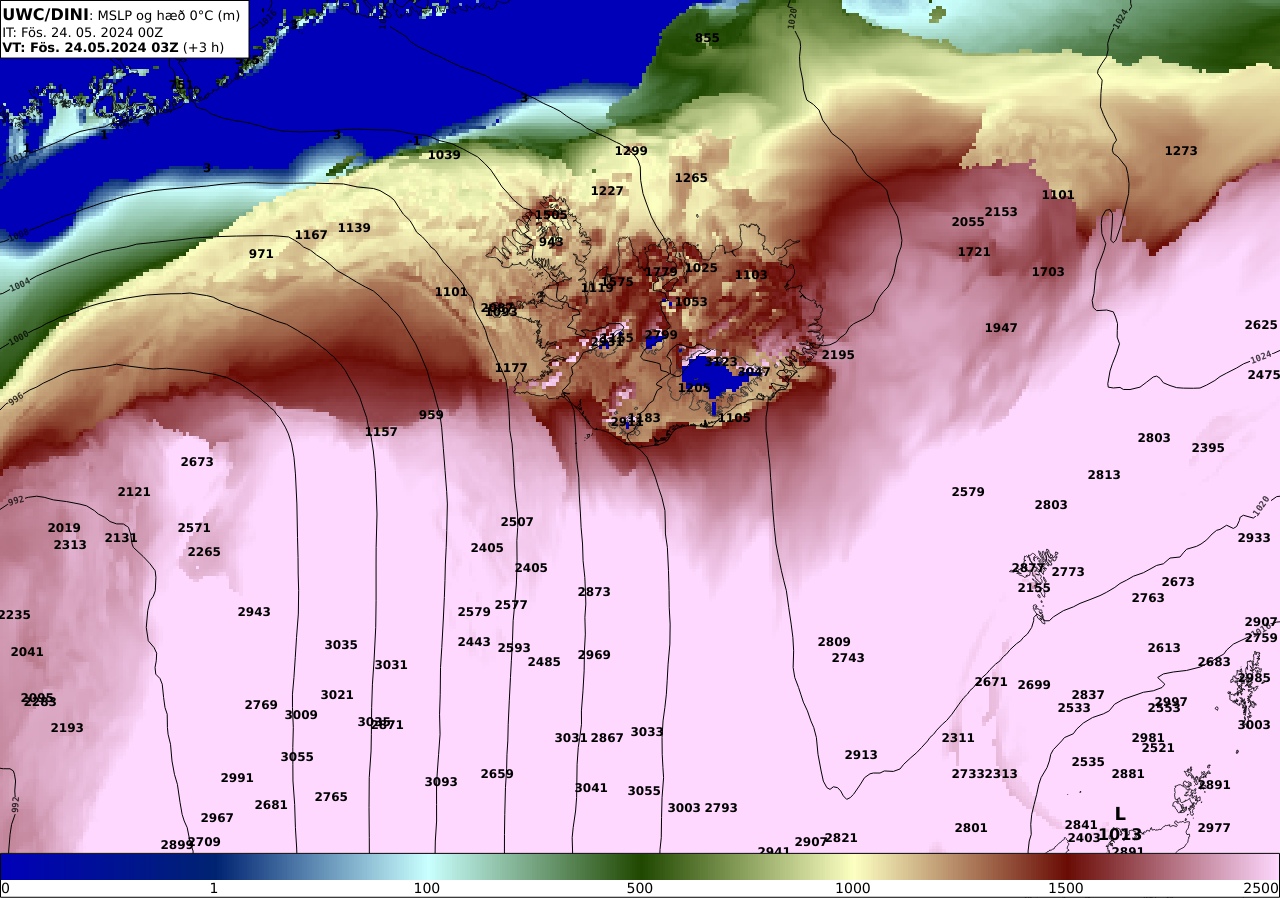
Task: Click the map value 1157
Action: point(381,432)
